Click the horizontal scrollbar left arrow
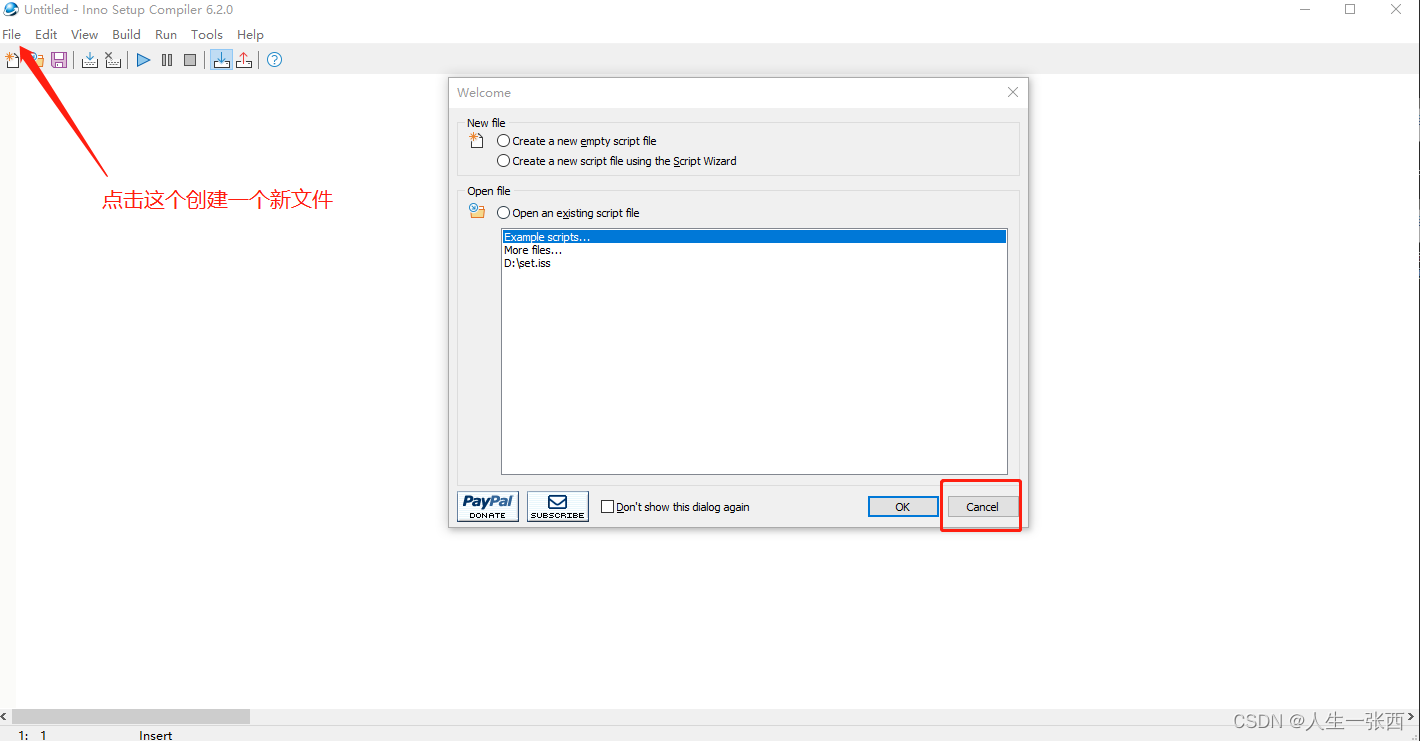The width and height of the screenshot is (1420, 741). (5, 716)
